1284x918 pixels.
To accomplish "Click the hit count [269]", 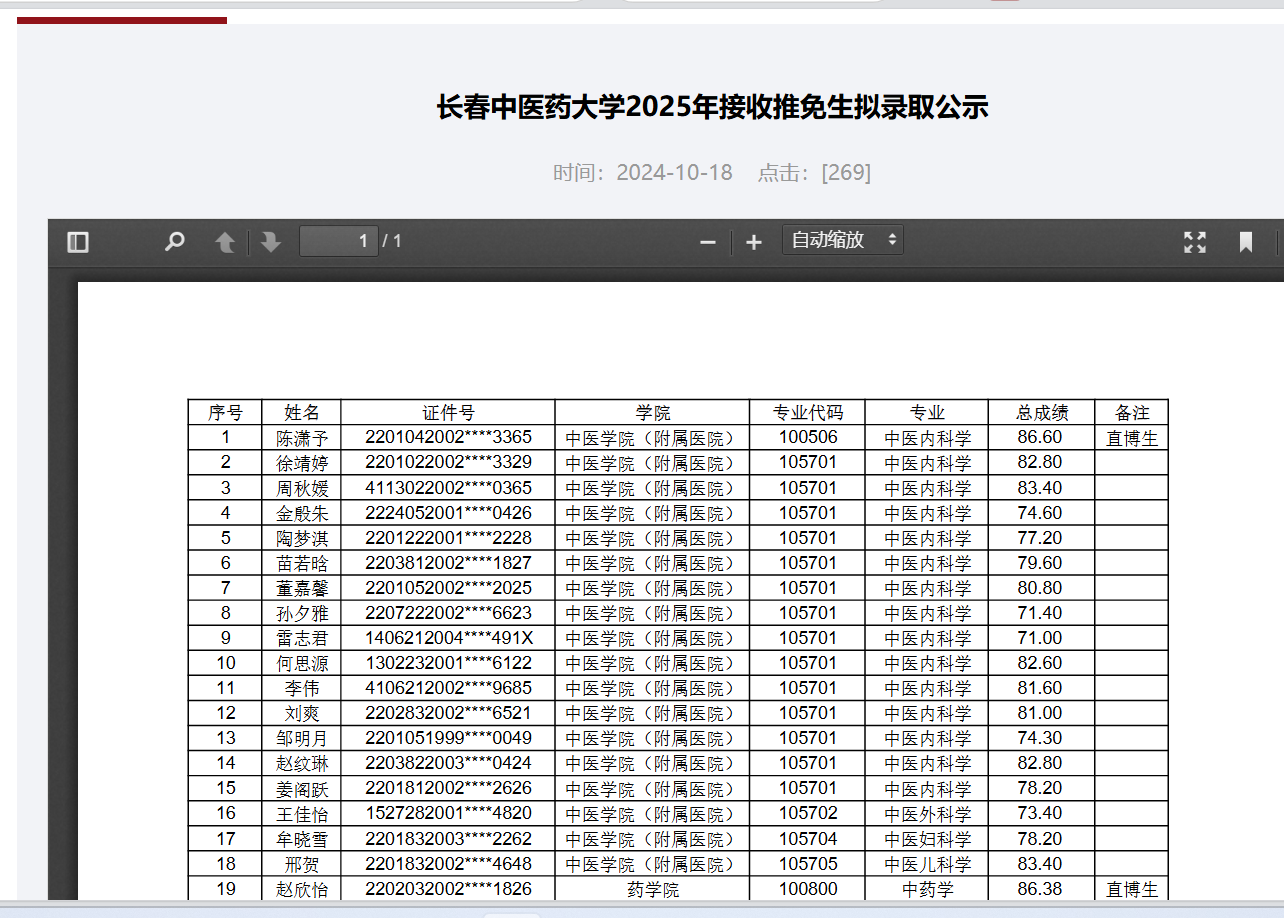I will pyautogui.click(x=846, y=173).
